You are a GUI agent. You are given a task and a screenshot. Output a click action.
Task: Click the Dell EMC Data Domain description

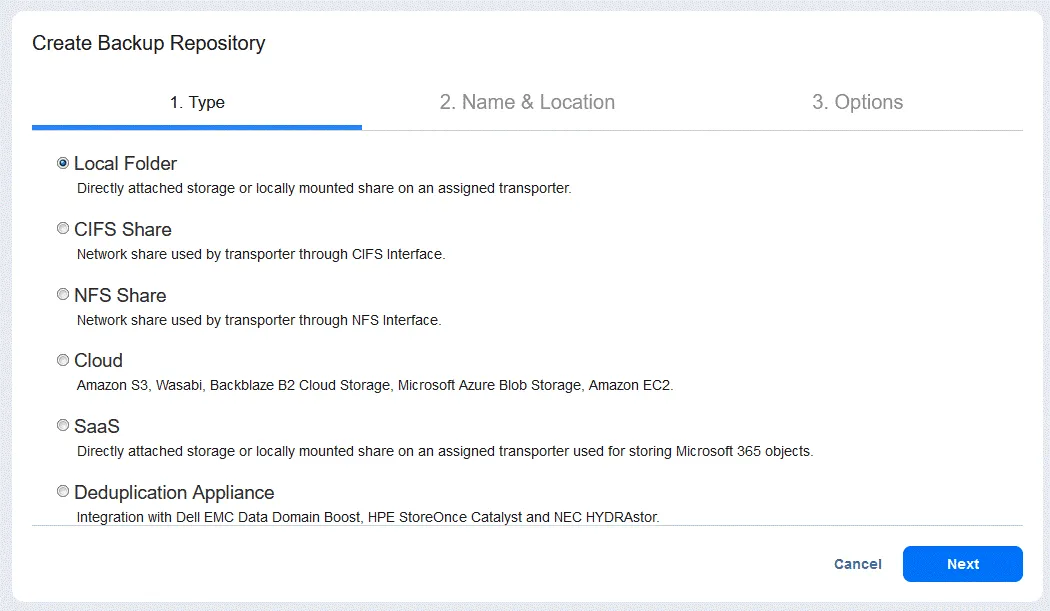pyautogui.click(x=368, y=517)
